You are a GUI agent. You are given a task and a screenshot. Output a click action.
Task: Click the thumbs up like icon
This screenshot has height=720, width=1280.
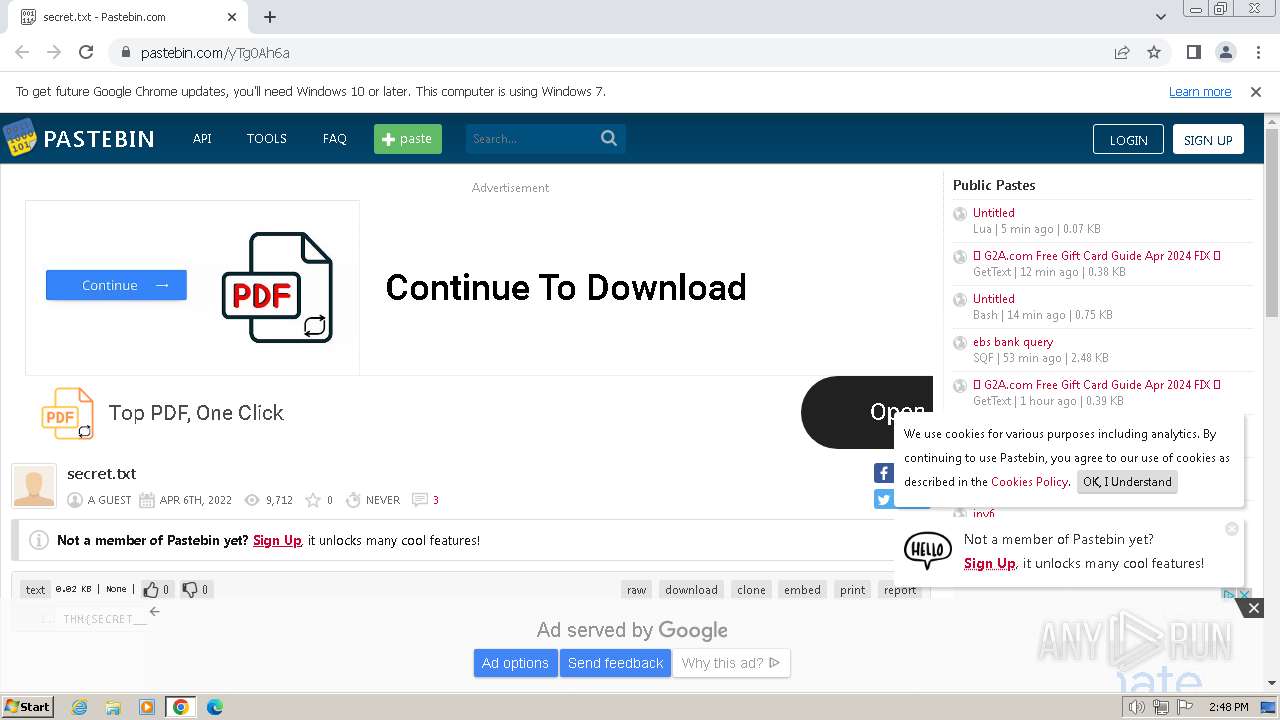coord(151,589)
